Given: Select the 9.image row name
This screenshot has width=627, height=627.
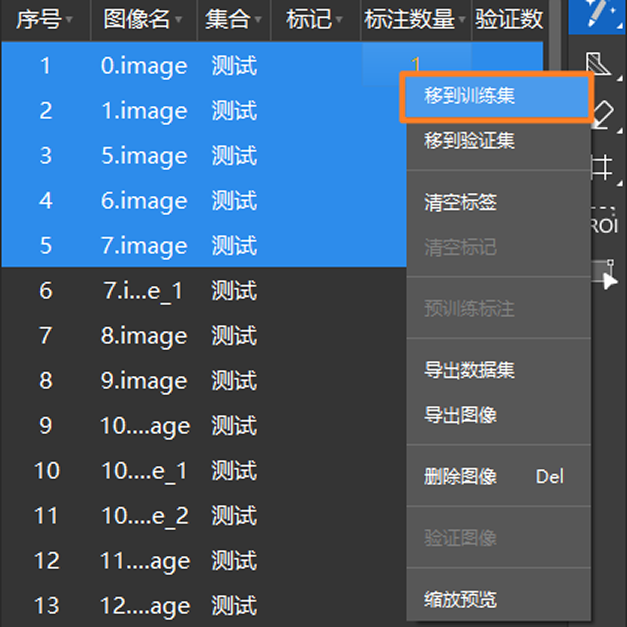Looking at the screenshot, I should coord(144,380).
